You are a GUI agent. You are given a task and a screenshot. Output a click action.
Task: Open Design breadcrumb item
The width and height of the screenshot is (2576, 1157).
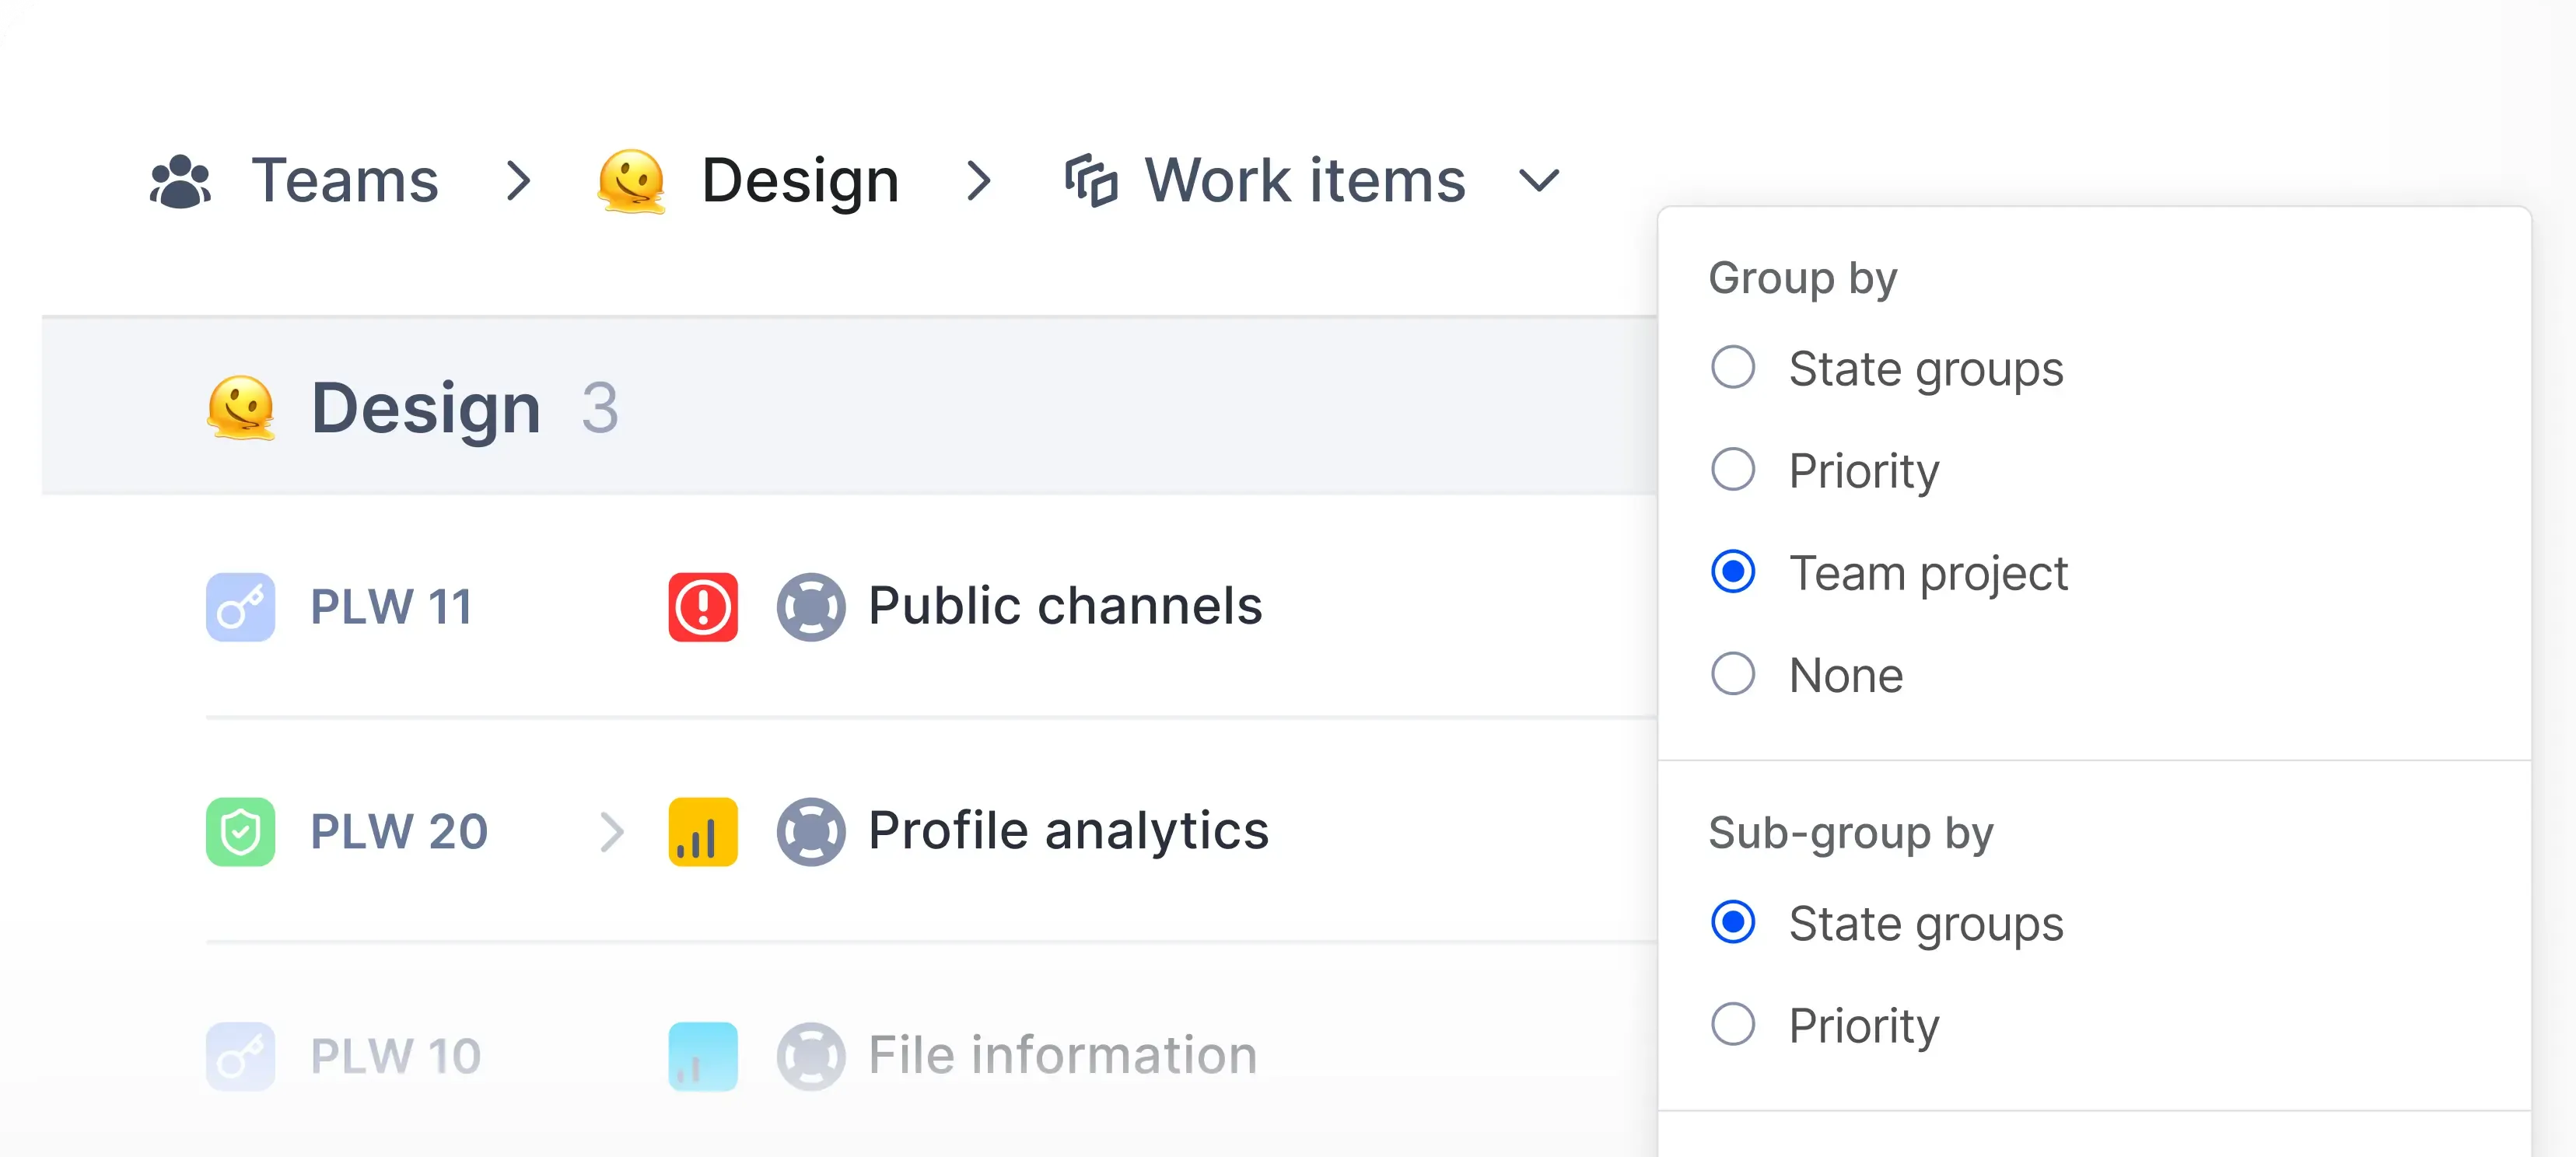tap(800, 181)
